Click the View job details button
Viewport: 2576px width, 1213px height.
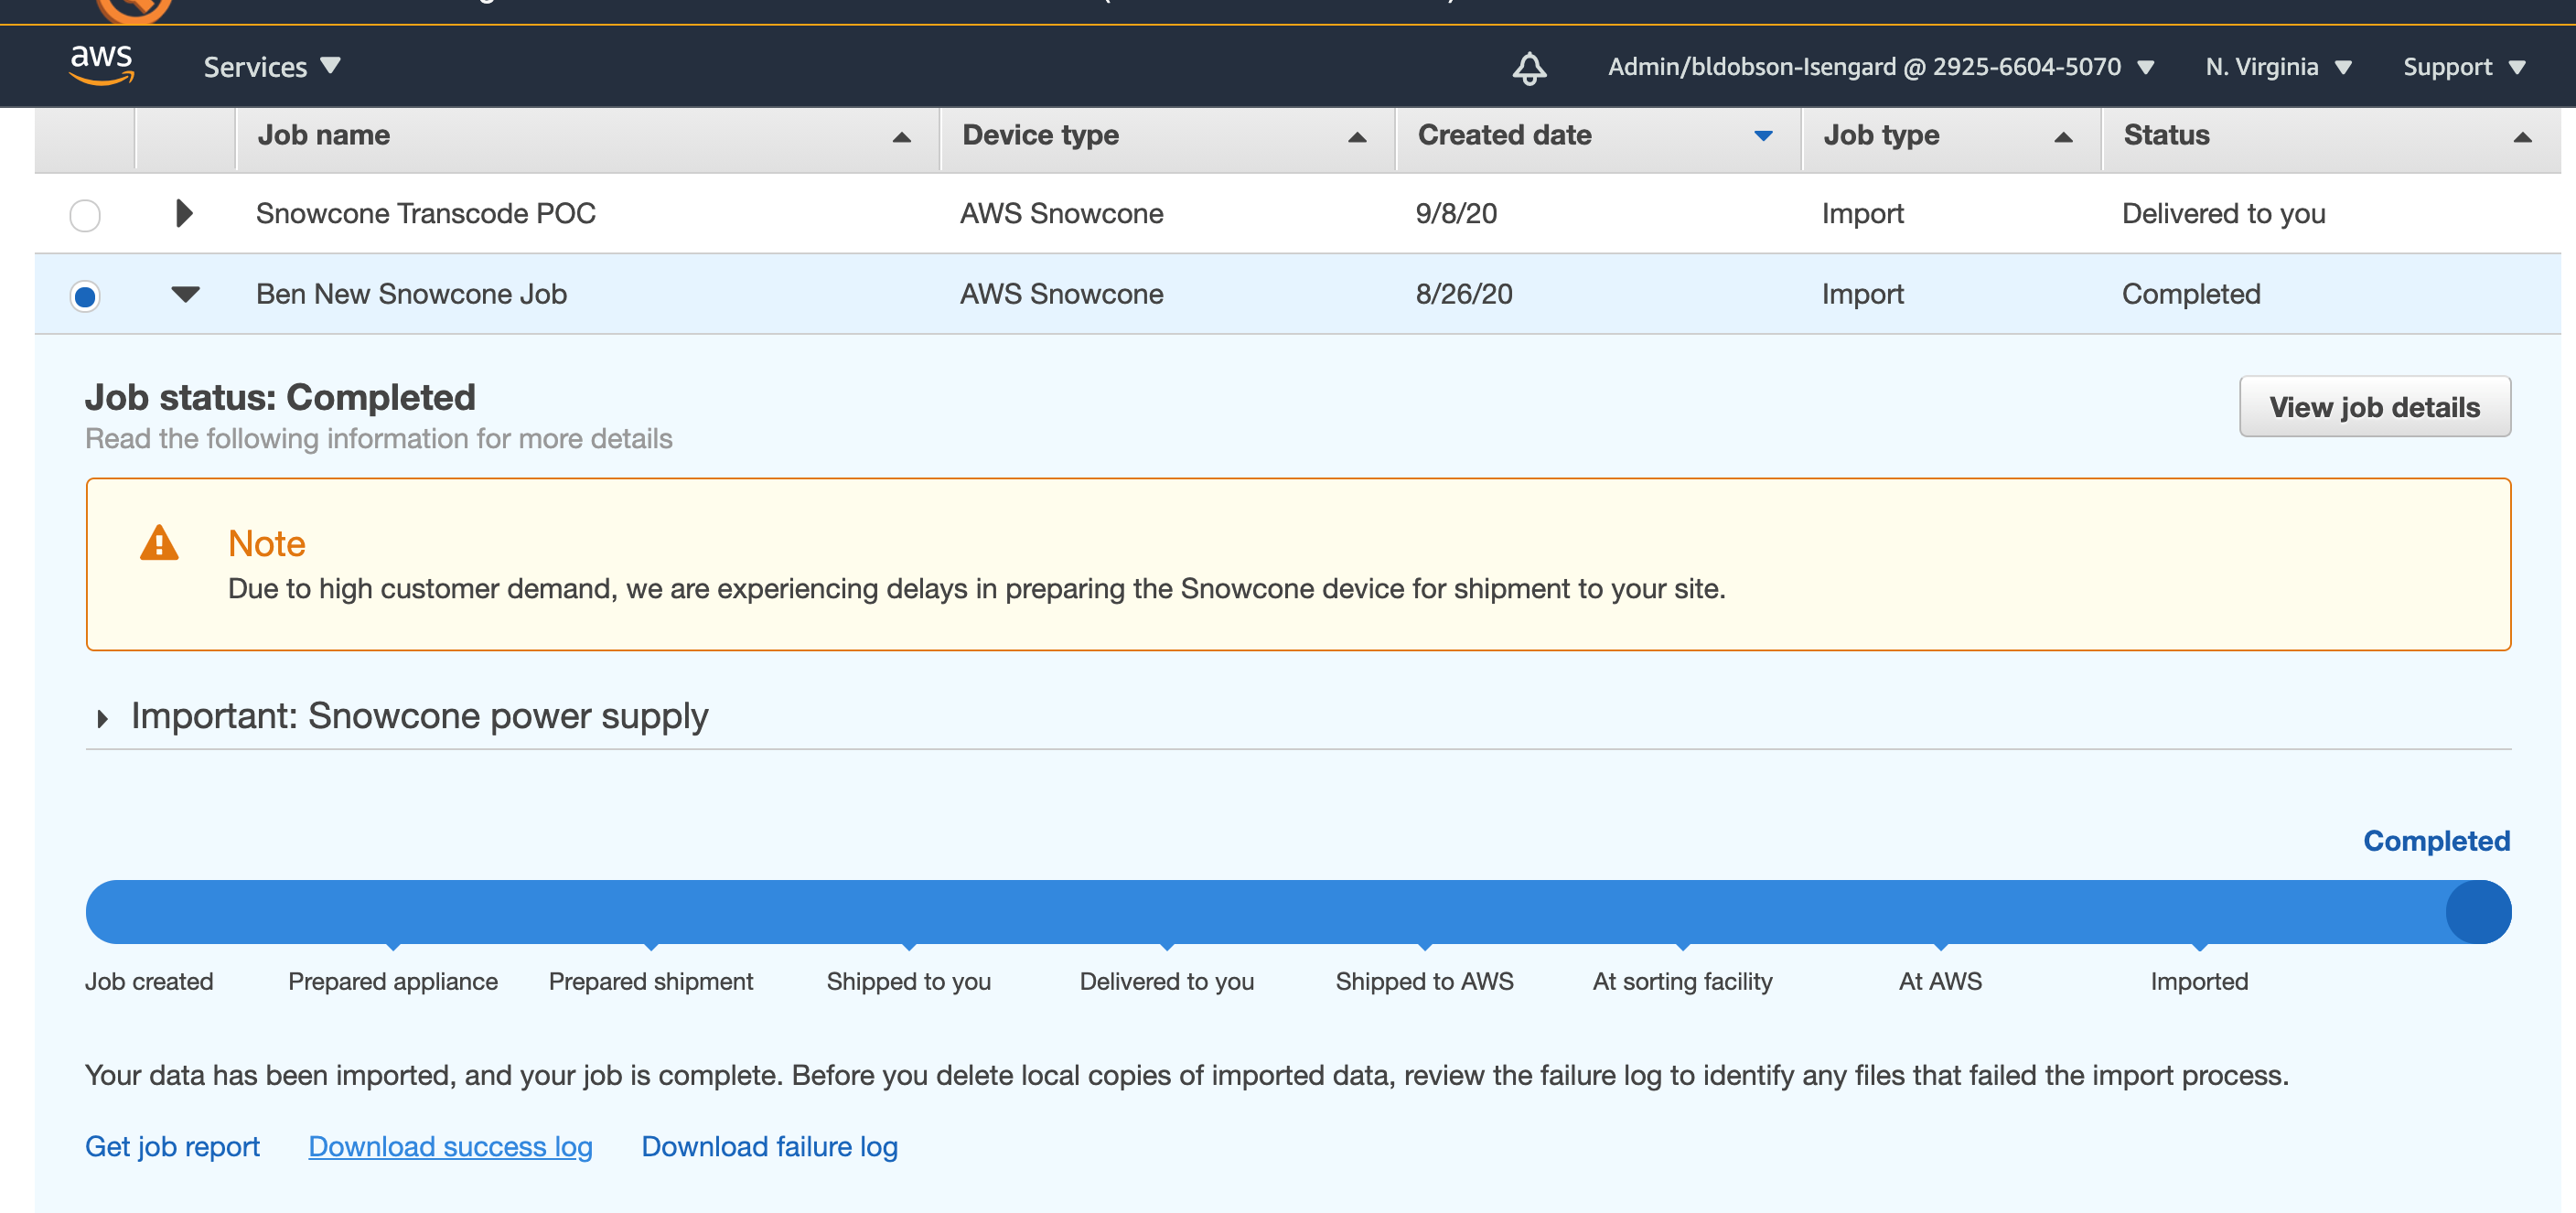click(x=2375, y=407)
